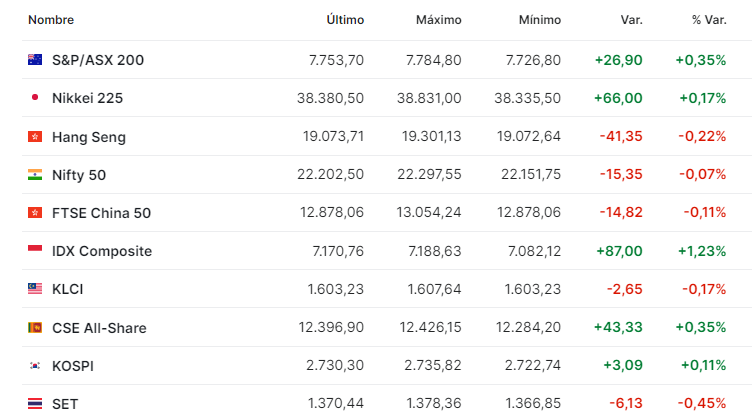Screen dimensions: 752x416
Task: Sort by the Máximo column header
Action: [439, 20]
